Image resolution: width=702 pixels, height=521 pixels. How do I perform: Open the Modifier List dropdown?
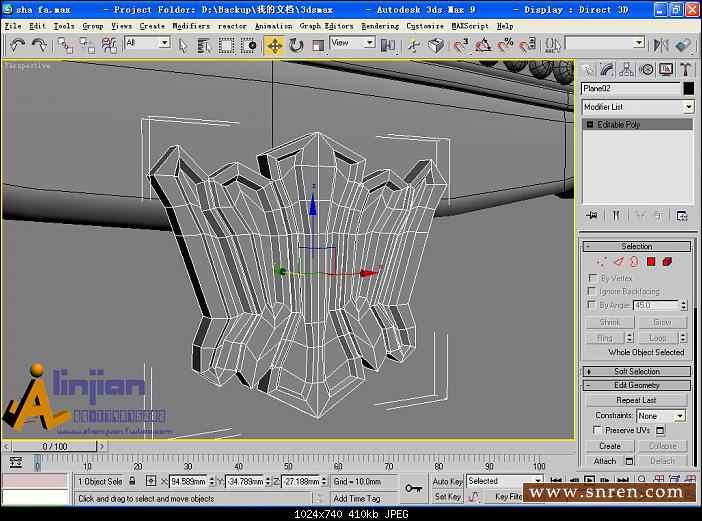click(638, 107)
